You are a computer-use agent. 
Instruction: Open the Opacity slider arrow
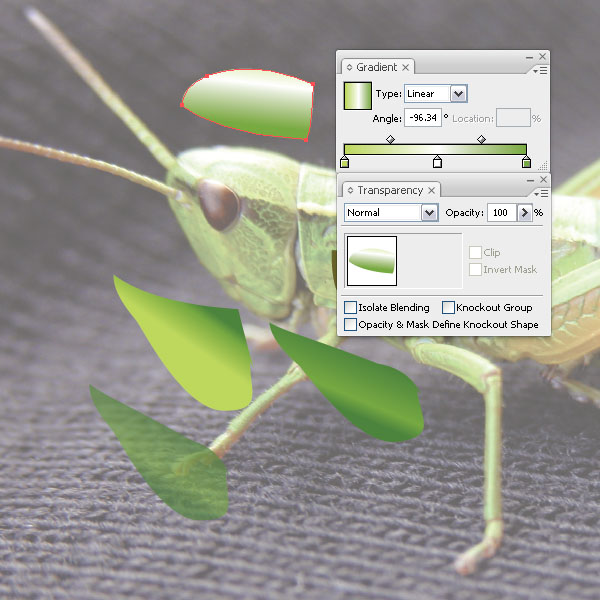[x=525, y=213]
